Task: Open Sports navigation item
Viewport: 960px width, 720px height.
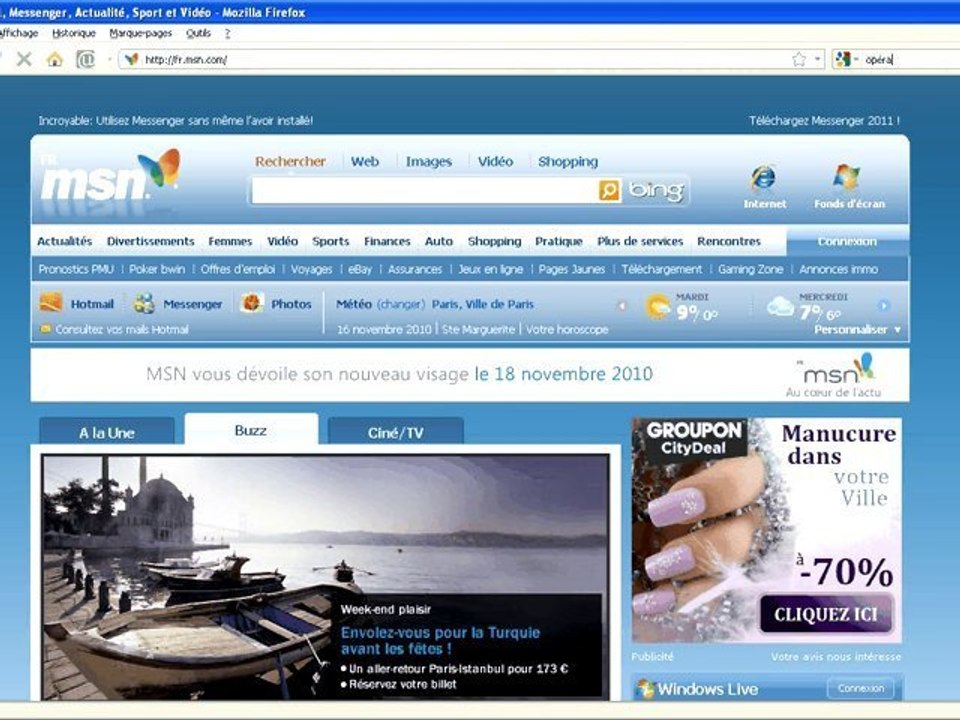Action: pos(331,241)
